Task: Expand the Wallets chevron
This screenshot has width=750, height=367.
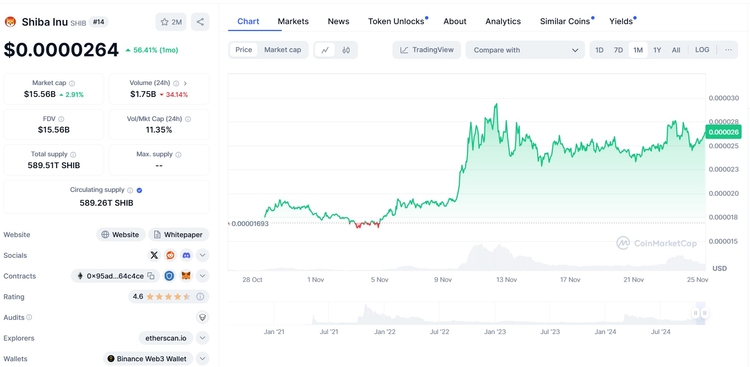Action: (202, 358)
